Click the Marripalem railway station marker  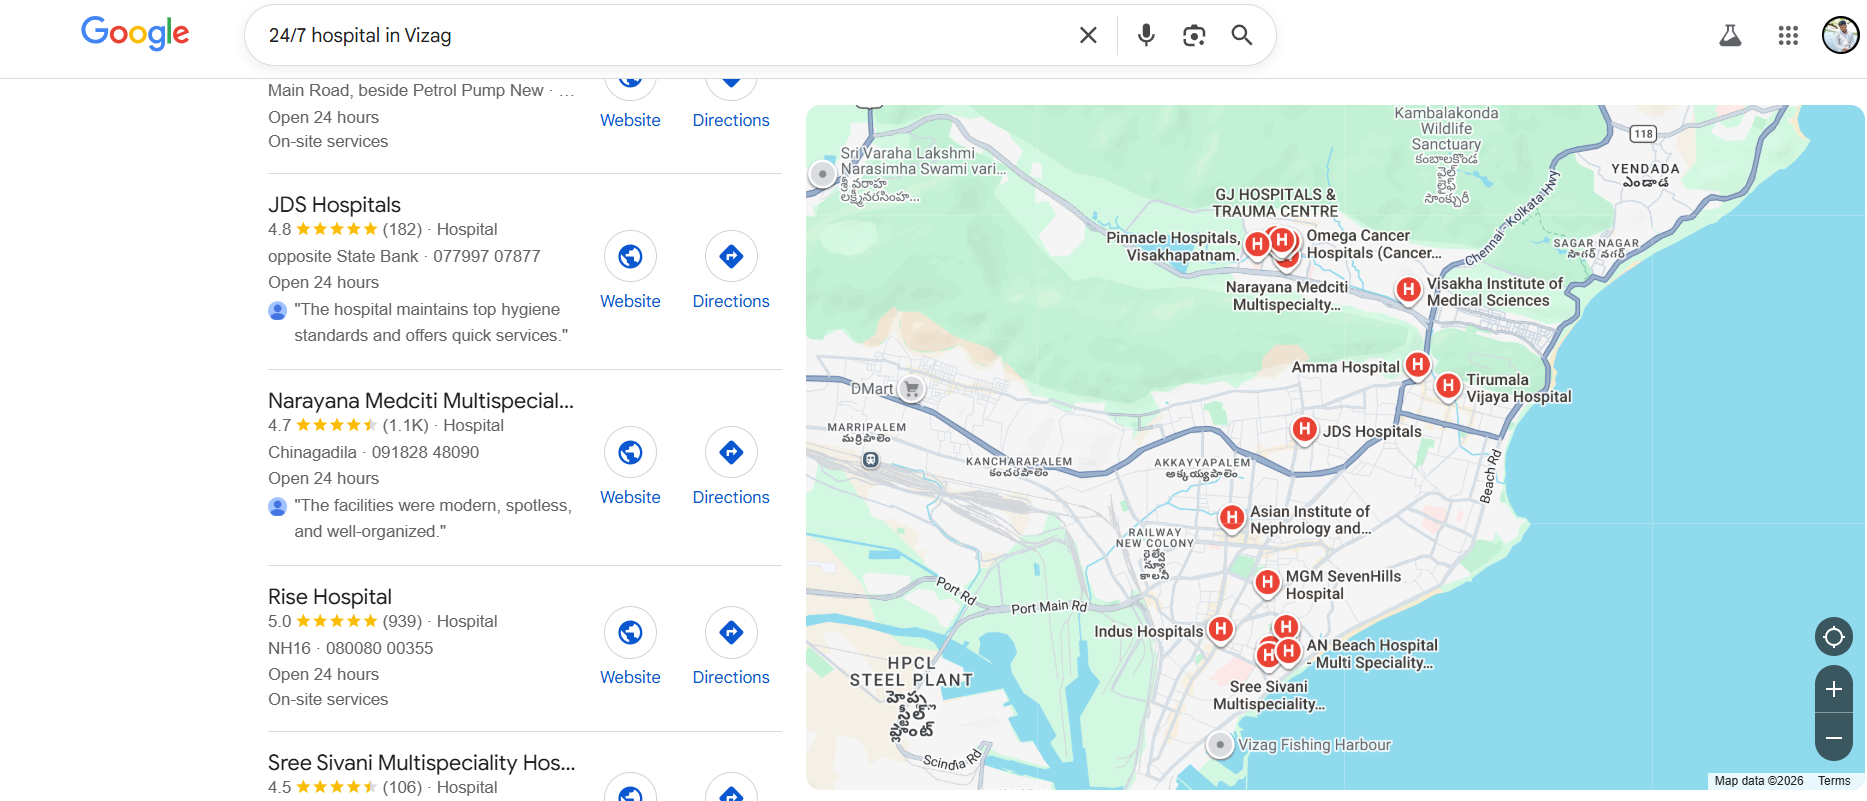(871, 460)
